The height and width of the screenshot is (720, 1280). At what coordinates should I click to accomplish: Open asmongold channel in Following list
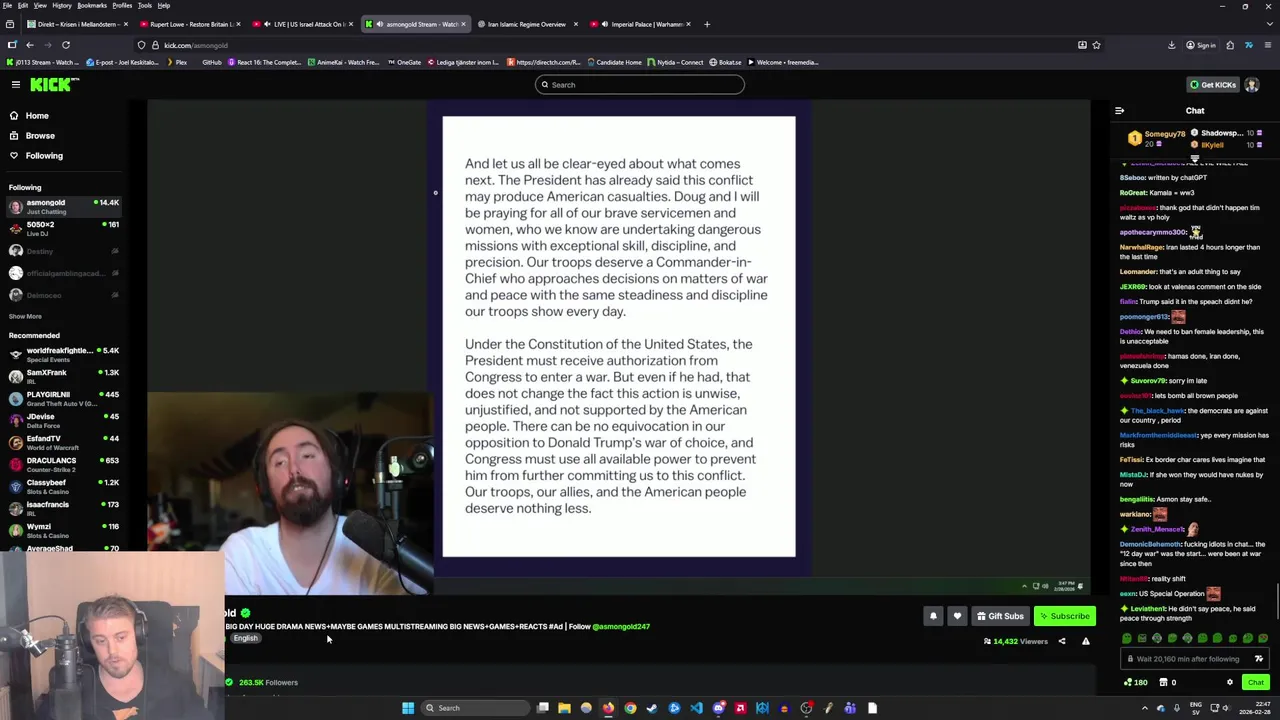[63, 207]
